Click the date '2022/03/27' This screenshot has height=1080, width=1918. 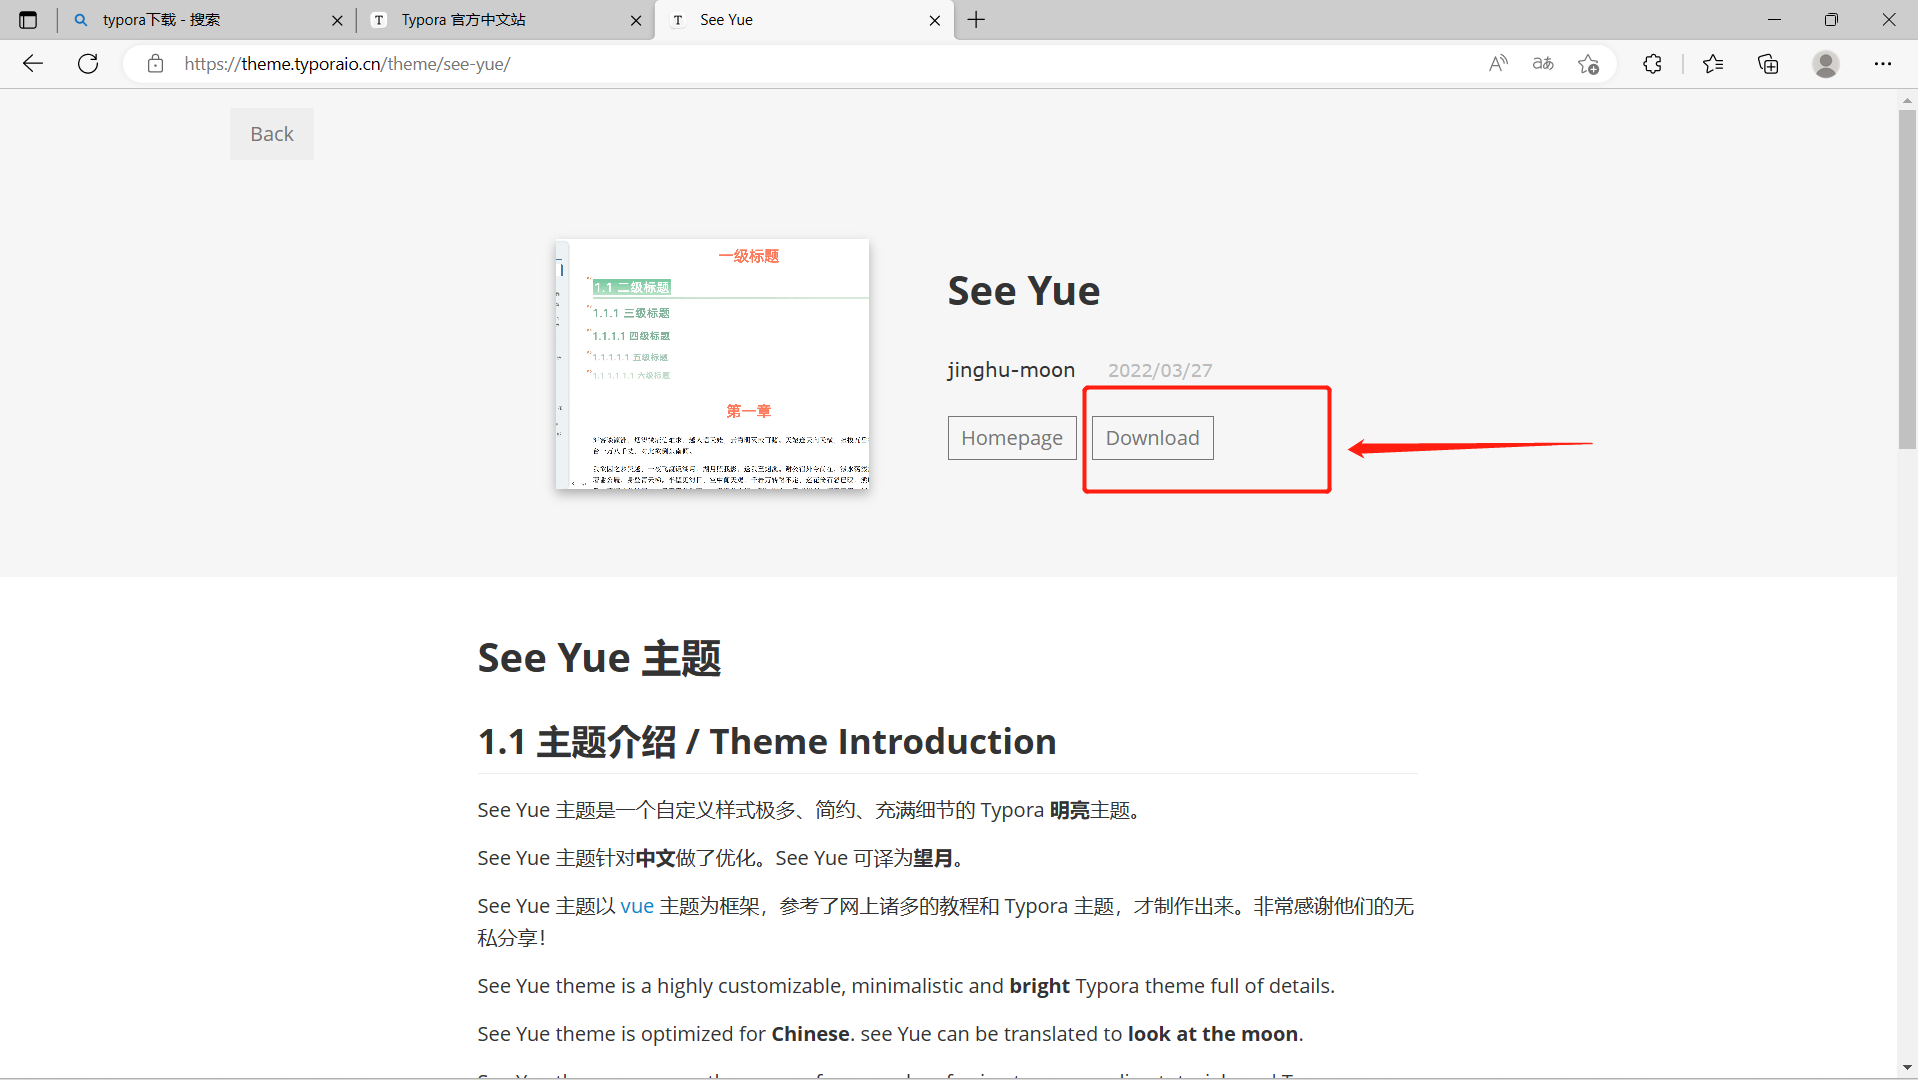[x=1160, y=370]
